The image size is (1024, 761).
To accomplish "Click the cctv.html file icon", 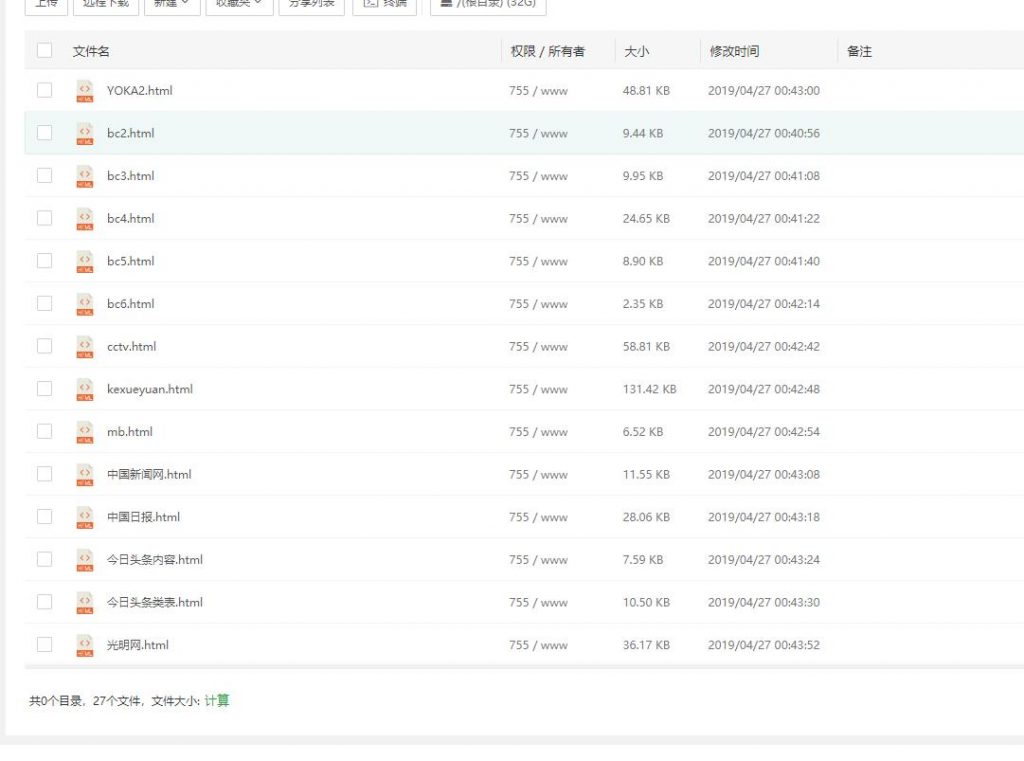I will point(85,347).
